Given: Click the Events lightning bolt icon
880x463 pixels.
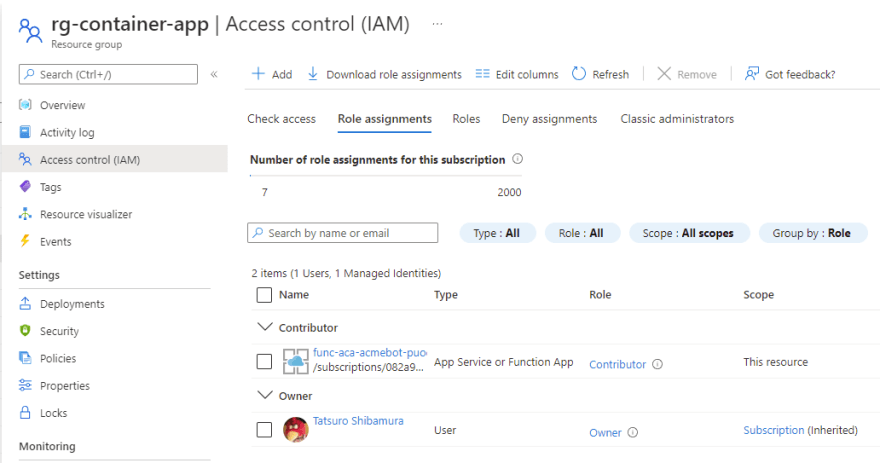Looking at the screenshot, I should pos(25,241).
